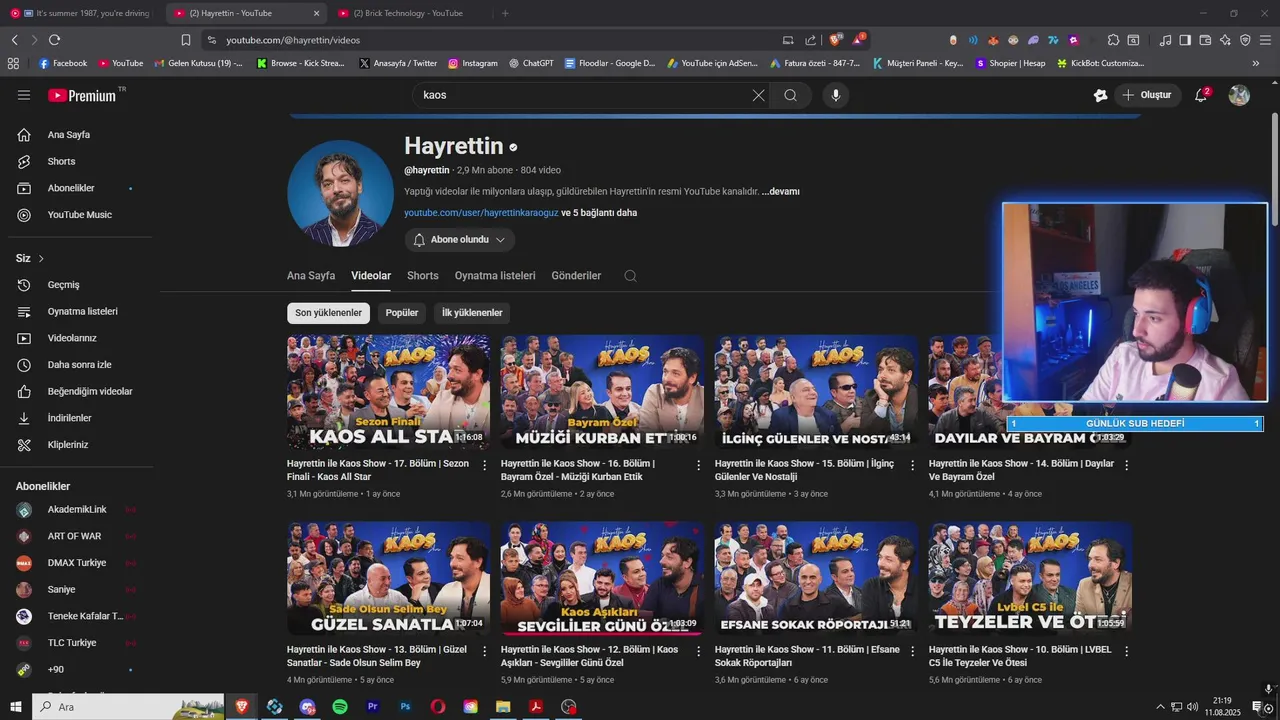Expand channel description with ...devamı
The width and height of the screenshot is (1280, 720).
click(x=780, y=191)
